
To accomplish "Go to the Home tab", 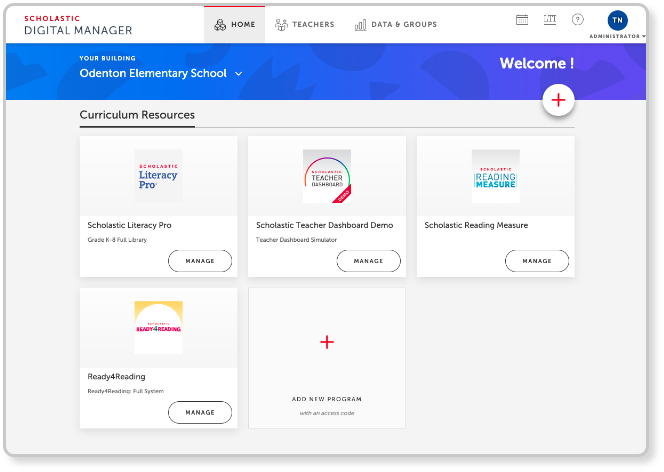I will click(x=235, y=25).
